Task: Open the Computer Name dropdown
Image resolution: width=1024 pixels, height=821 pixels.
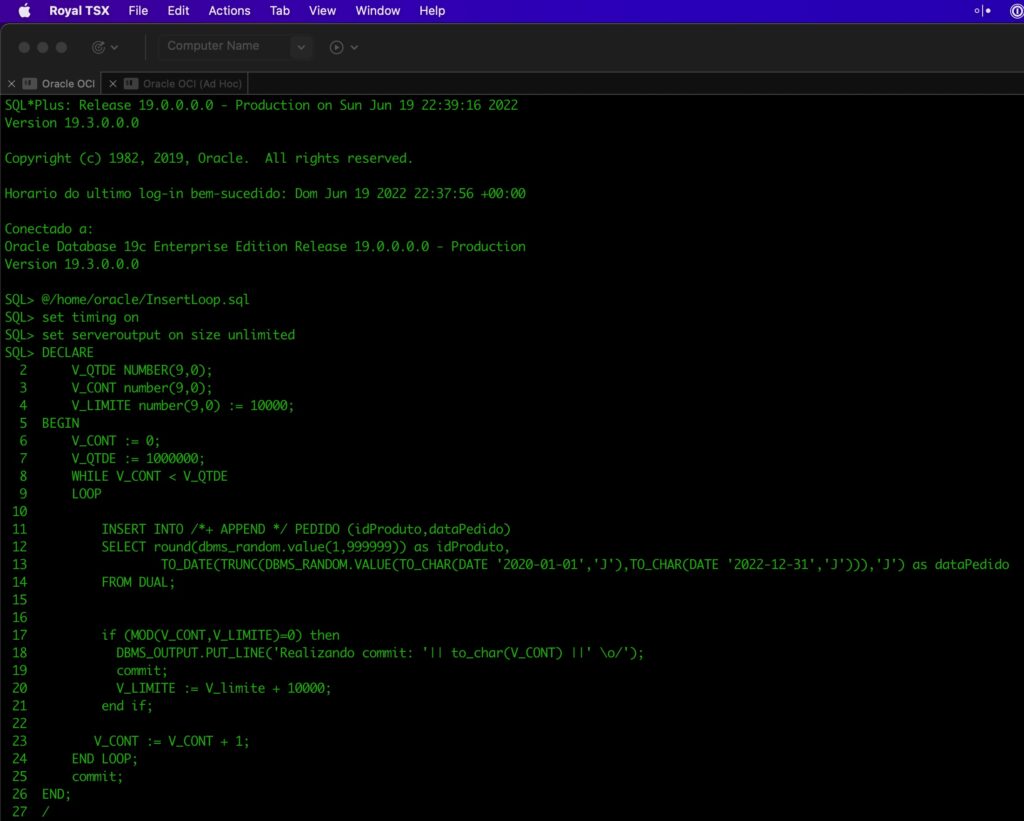Action: pyautogui.click(x=301, y=46)
